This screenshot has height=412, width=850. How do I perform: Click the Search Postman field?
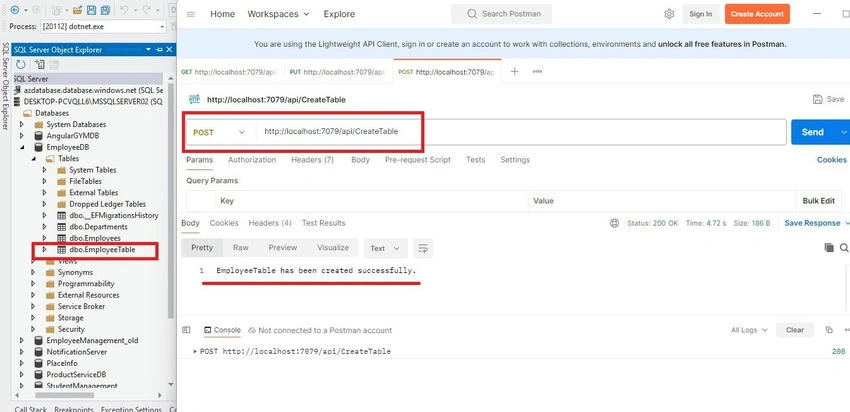pyautogui.click(x=501, y=14)
